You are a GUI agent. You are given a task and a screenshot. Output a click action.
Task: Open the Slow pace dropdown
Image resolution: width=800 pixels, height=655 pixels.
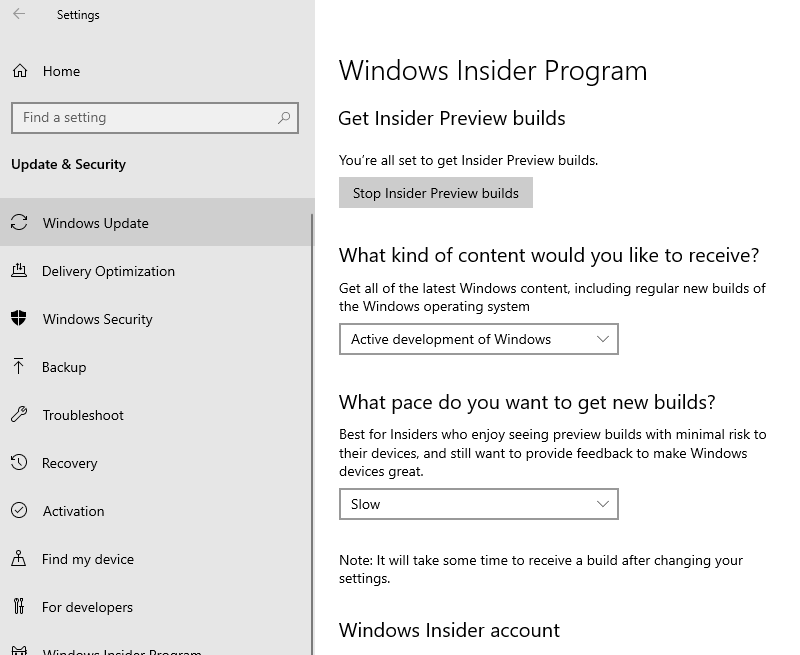479,504
